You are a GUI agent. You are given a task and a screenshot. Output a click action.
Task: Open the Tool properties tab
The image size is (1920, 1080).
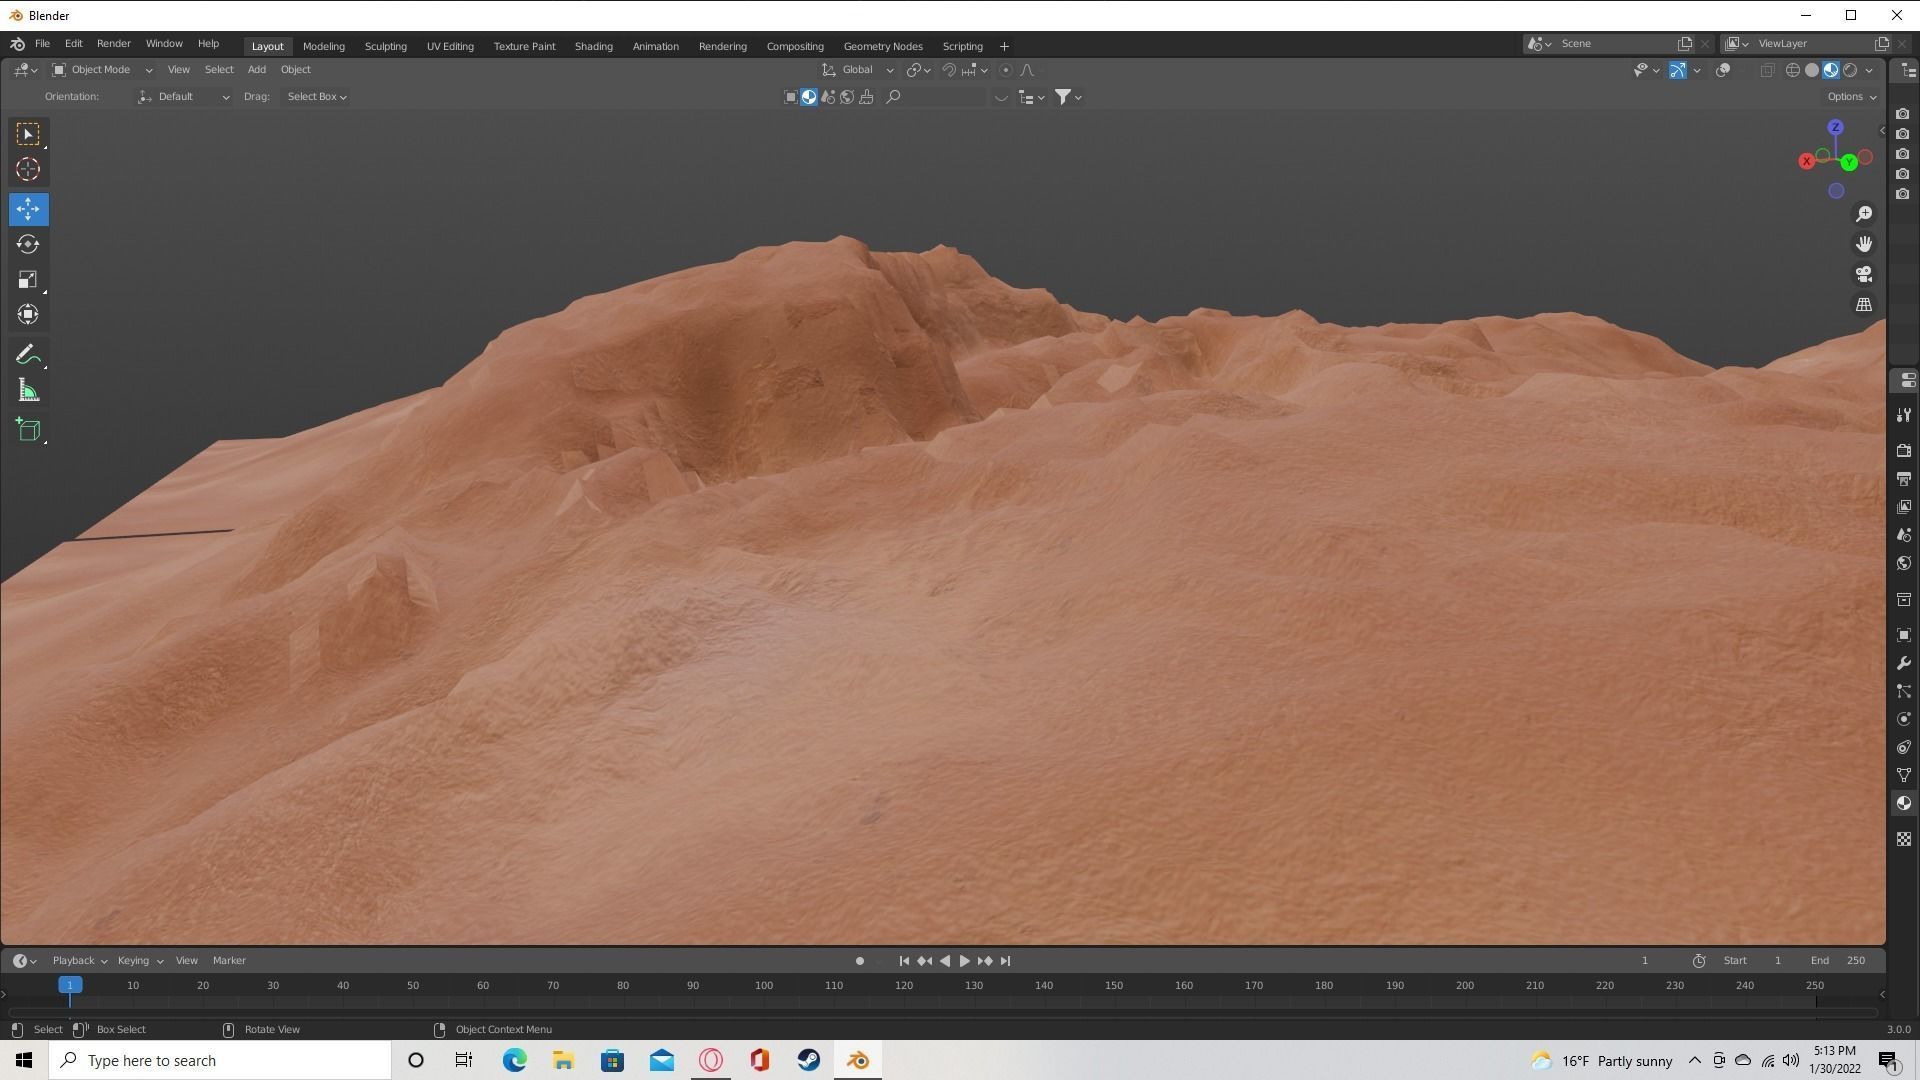tap(1904, 415)
